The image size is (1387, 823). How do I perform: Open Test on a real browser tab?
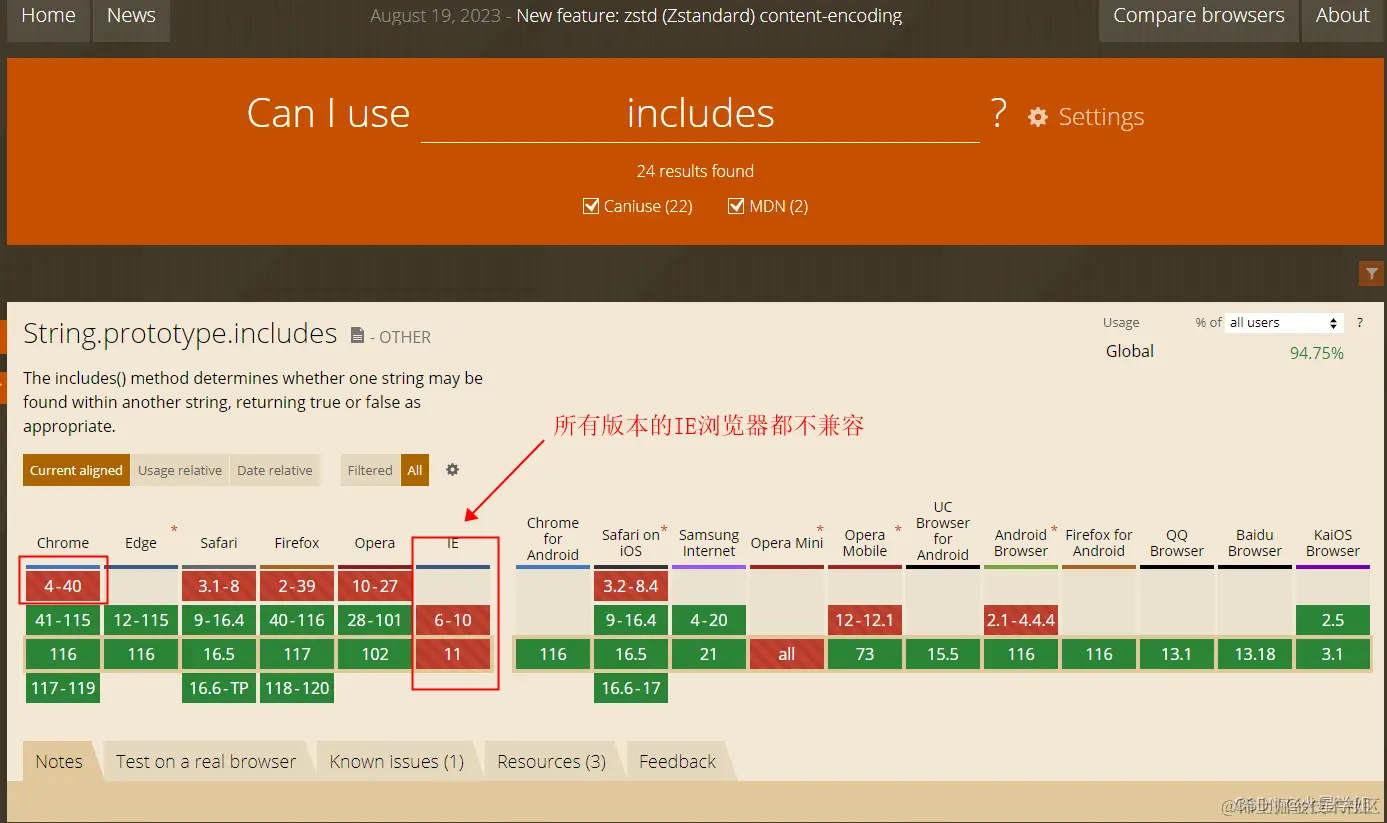[206, 761]
